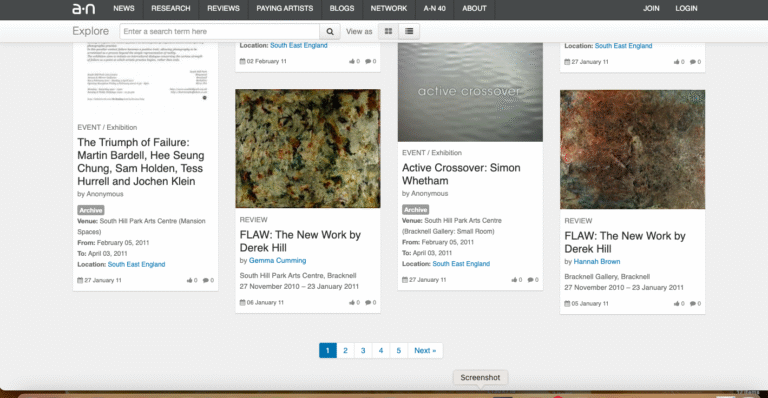Open The Triumph of Failure exhibition title
Image resolution: width=768 pixels, height=398 pixels.
141,162
